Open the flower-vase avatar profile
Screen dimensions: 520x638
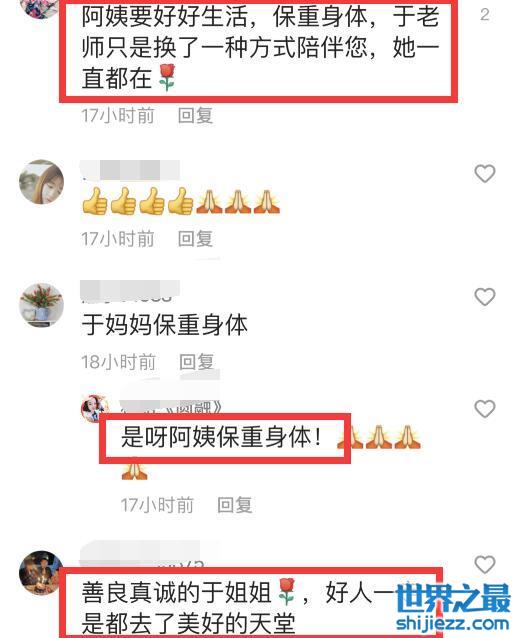[42, 305]
